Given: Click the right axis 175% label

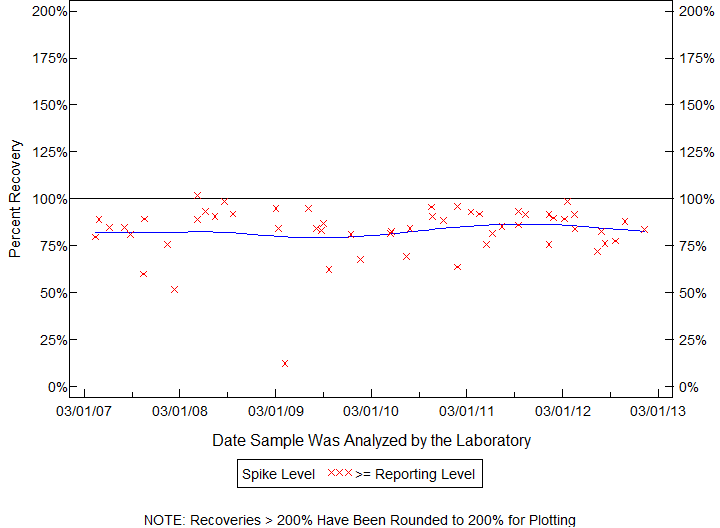Looking at the screenshot, I should 697,58.
